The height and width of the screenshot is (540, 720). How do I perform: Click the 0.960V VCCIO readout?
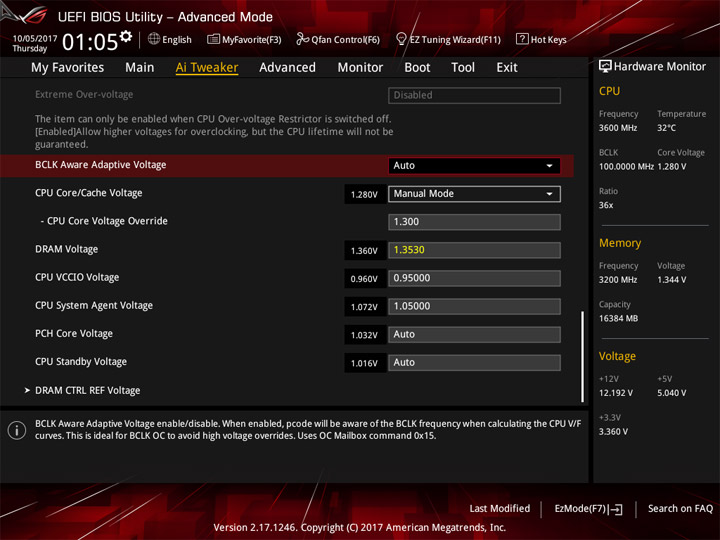point(365,279)
